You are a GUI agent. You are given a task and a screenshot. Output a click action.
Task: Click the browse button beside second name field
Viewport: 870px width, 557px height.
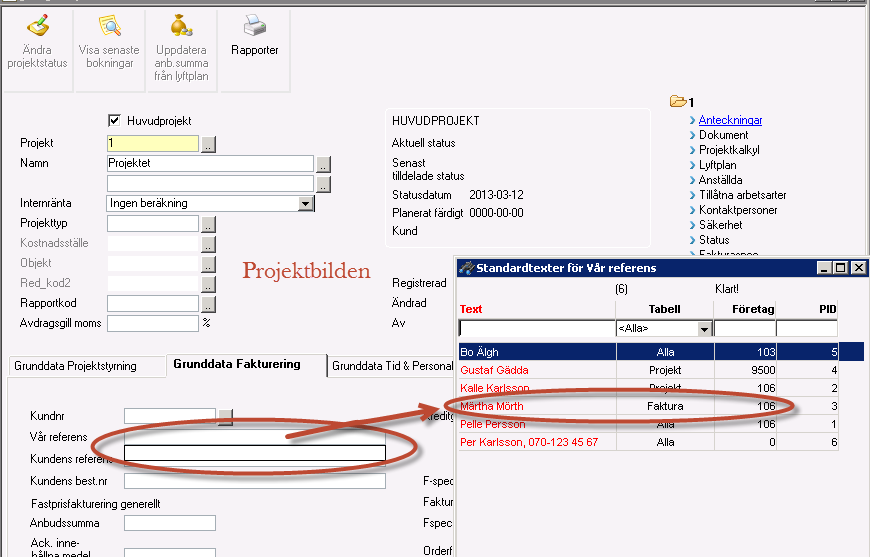(x=323, y=184)
